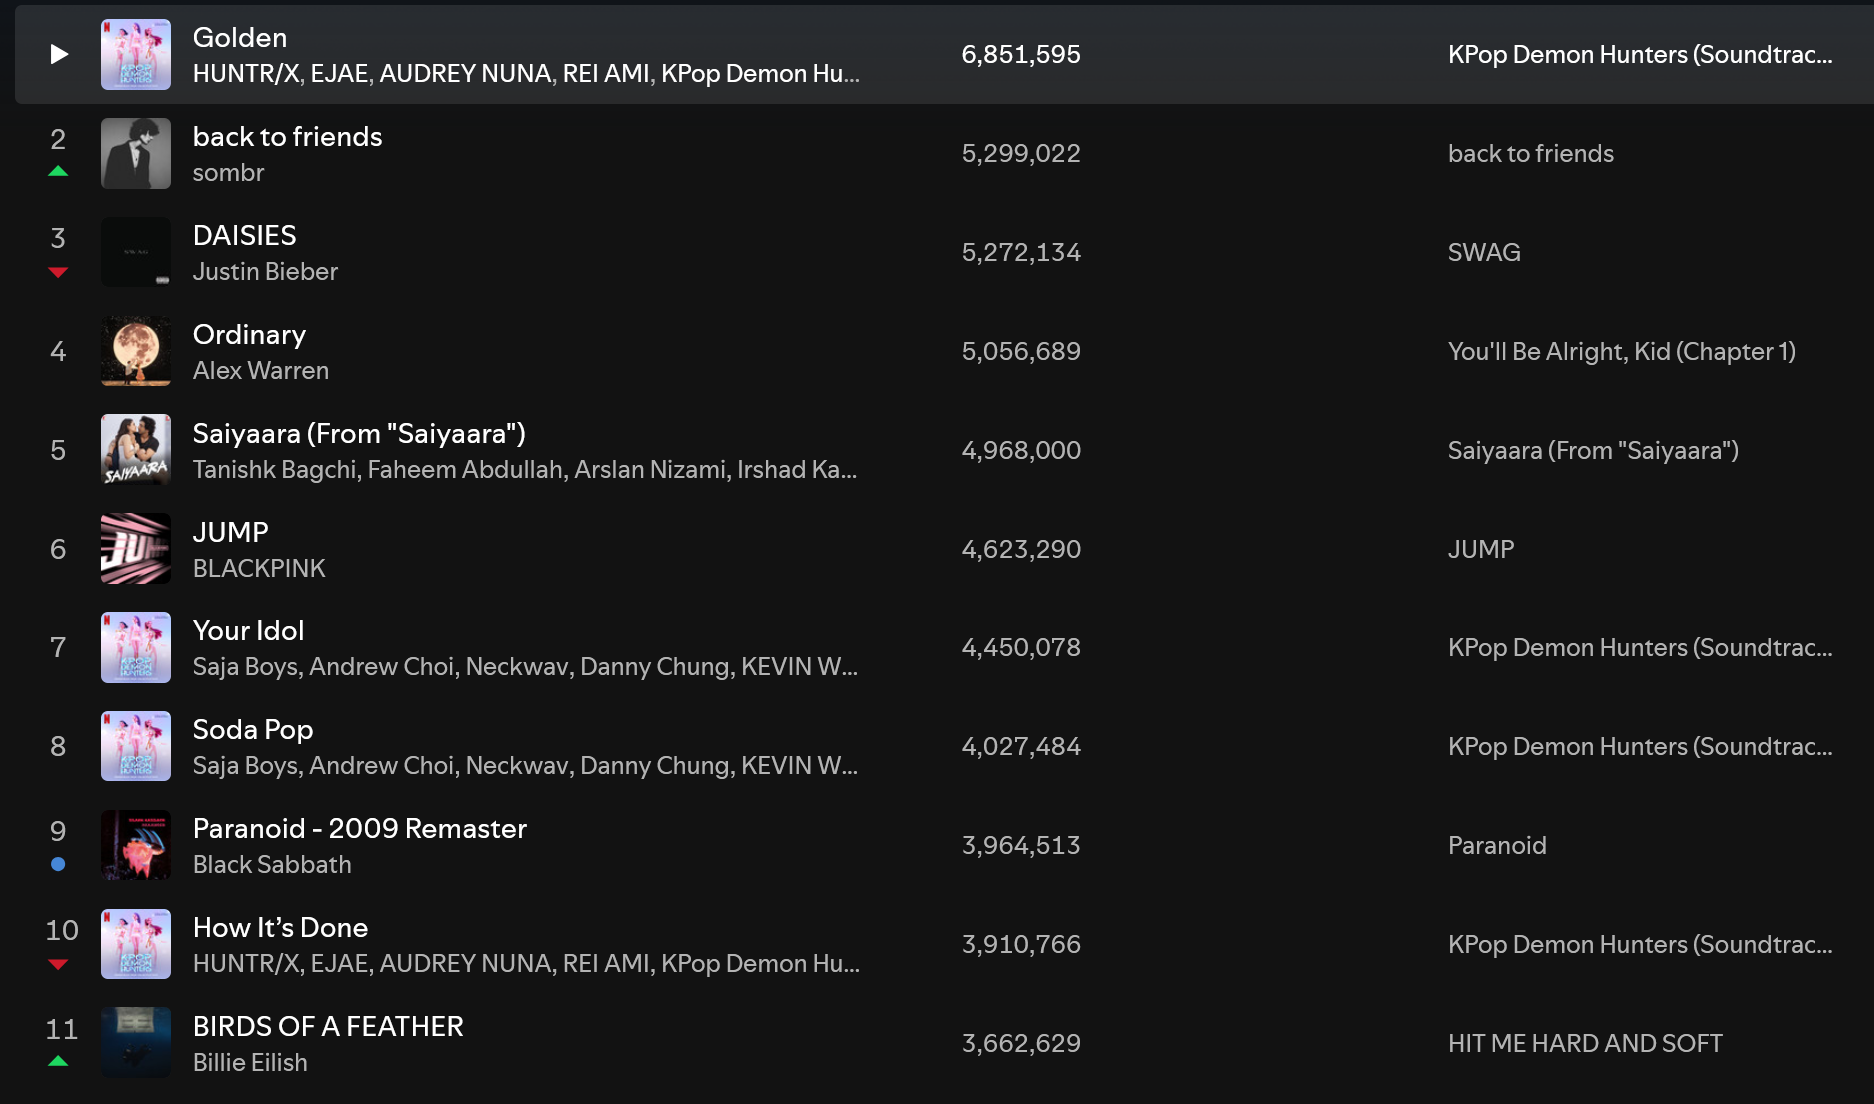1874x1104 pixels.
Task: Click green up arrow for BIRDS OF A FEATHER
Action: pyautogui.click(x=58, y=1061)
